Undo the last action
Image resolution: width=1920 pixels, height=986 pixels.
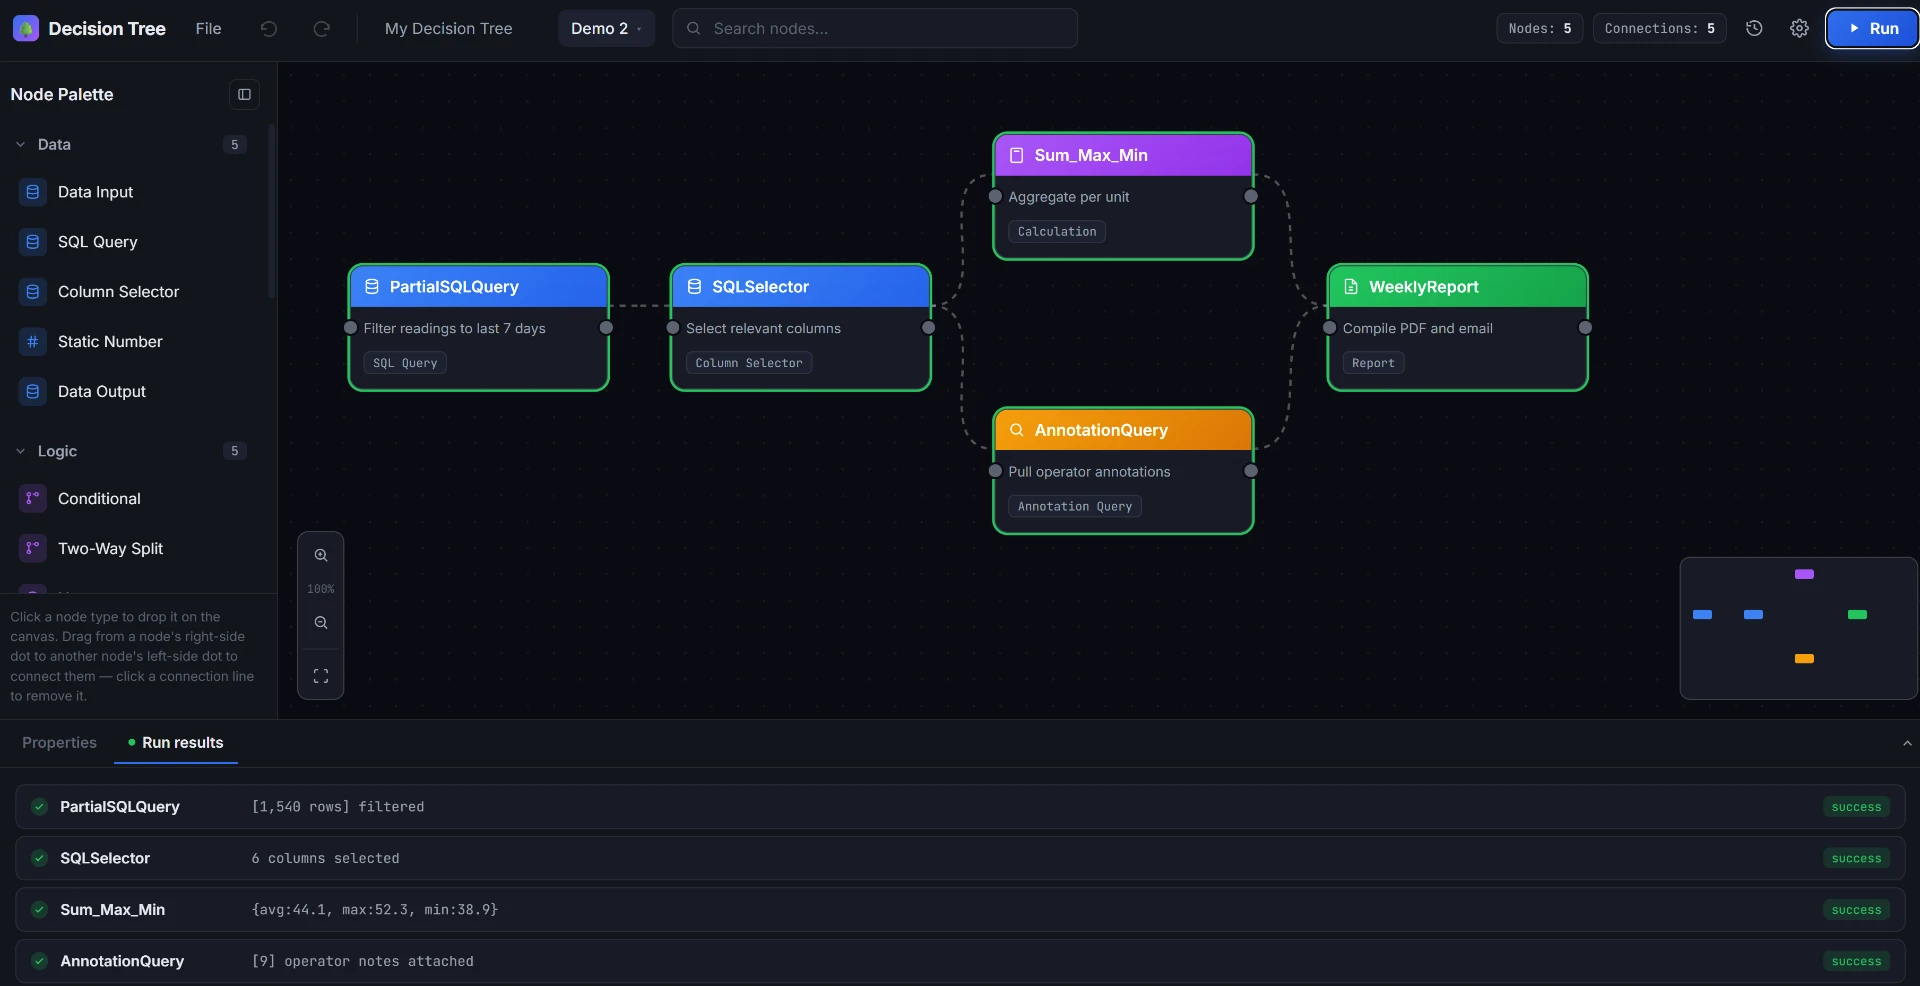(268, 28)
